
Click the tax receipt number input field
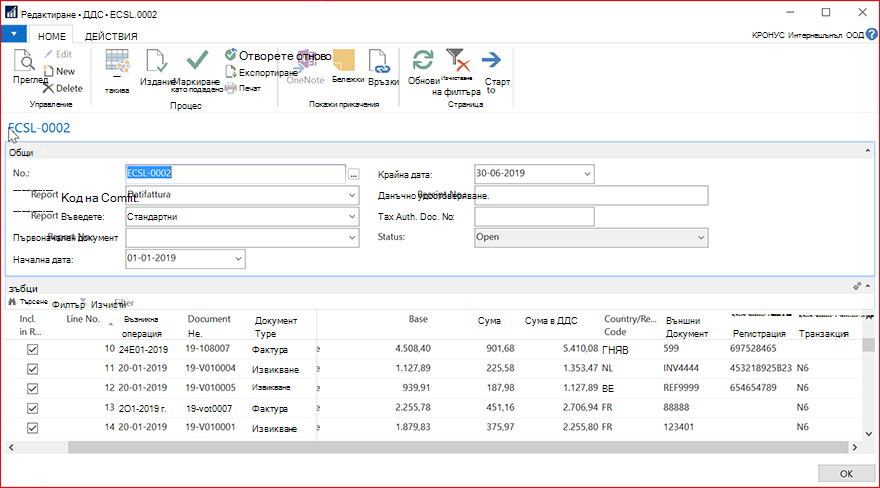pos(591,195)
